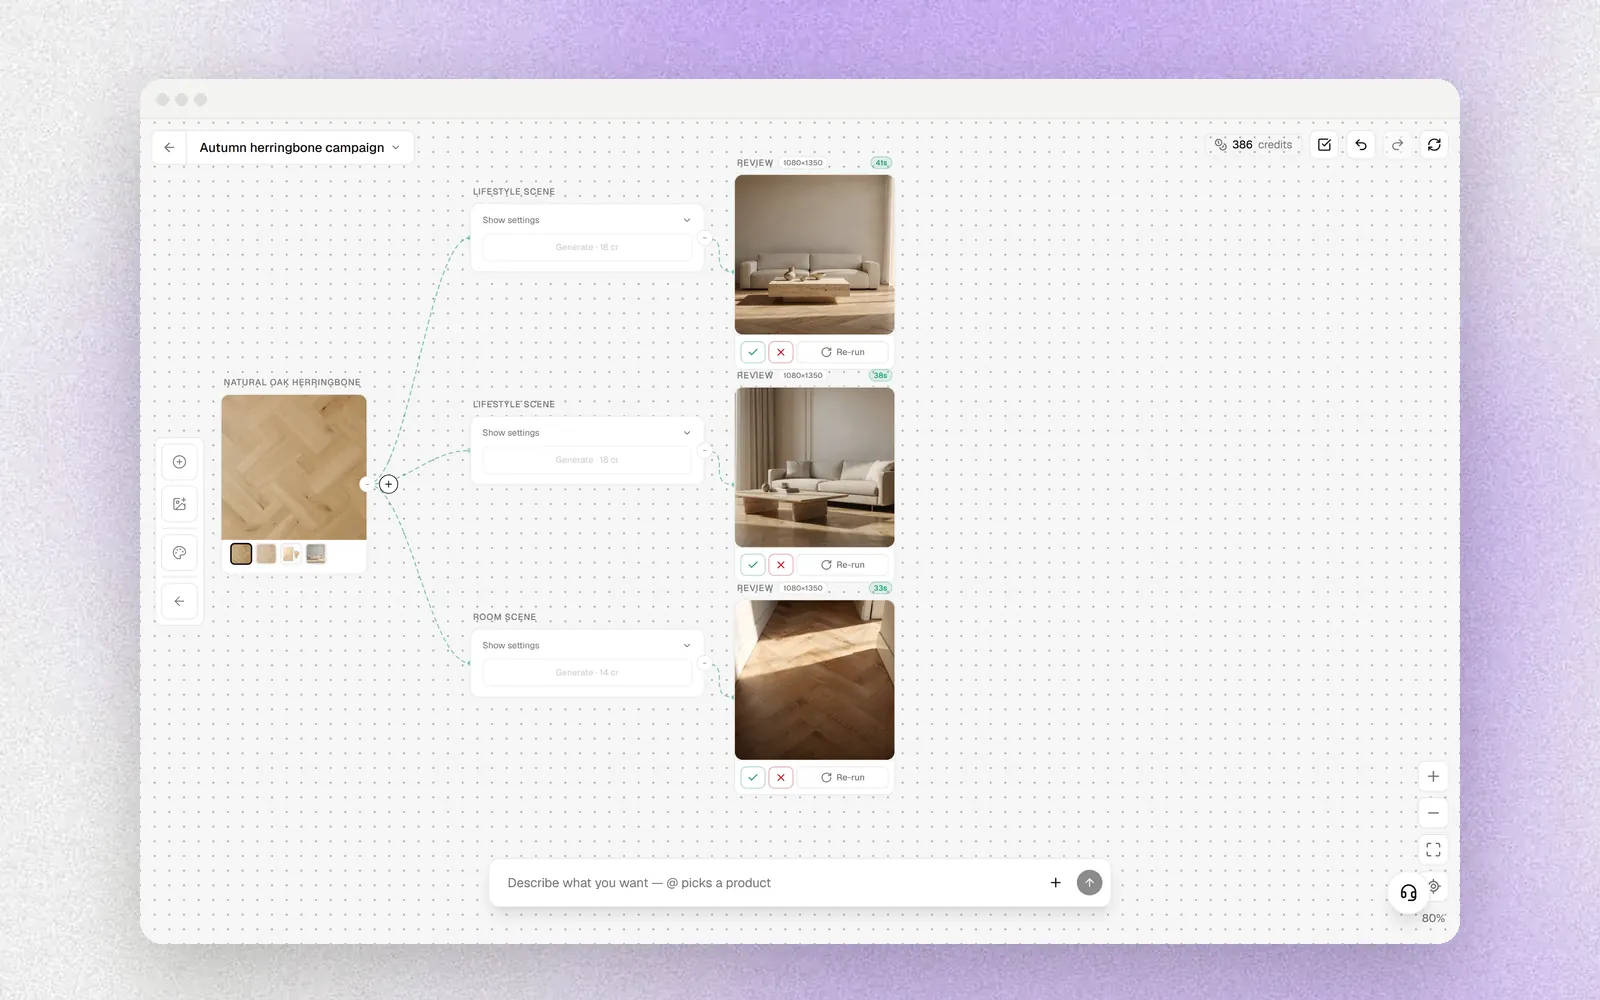Fit canvas to screen with frame icon
The width and height of the screenshot is (1600, 1000).
pos(1433,849)
